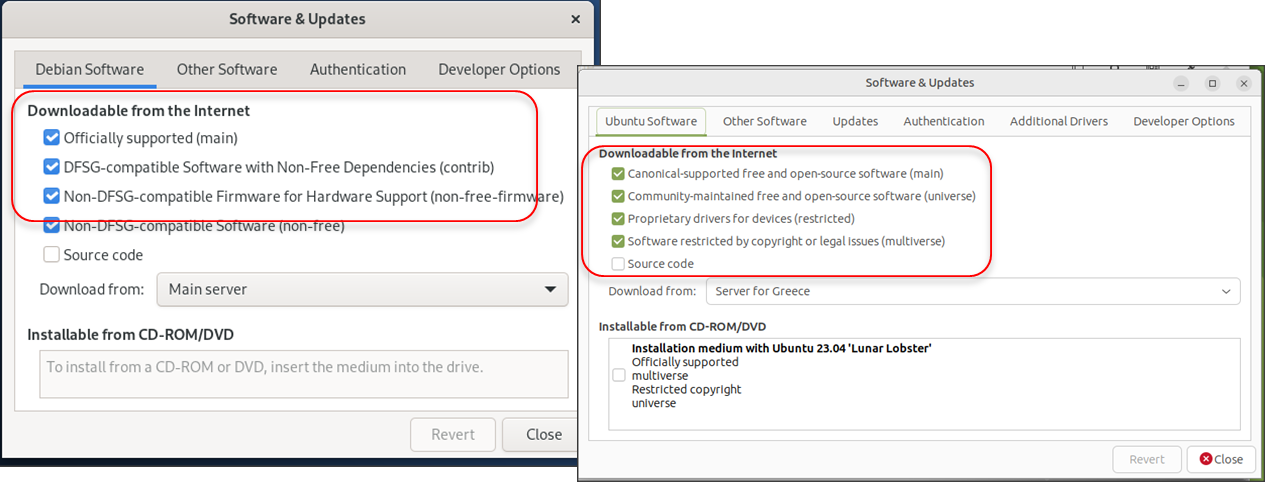This screenshot has height=482, width=1266.
Task: Close the Debian Software & Updates window
Action: point(575,19)
